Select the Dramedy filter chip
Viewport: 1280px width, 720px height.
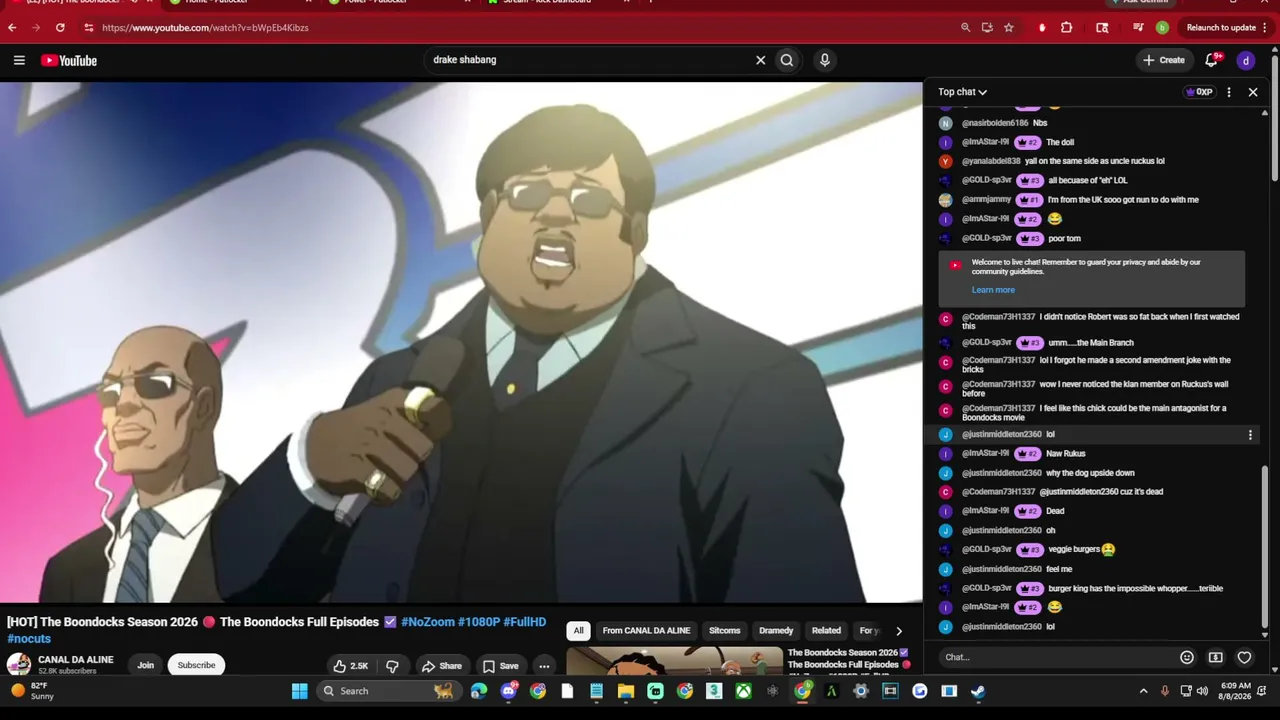click(776, 631)
